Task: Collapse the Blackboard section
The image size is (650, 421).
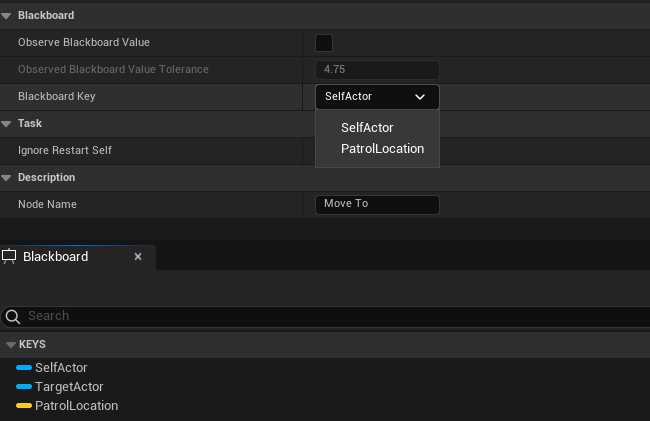Action: point(6,16)
